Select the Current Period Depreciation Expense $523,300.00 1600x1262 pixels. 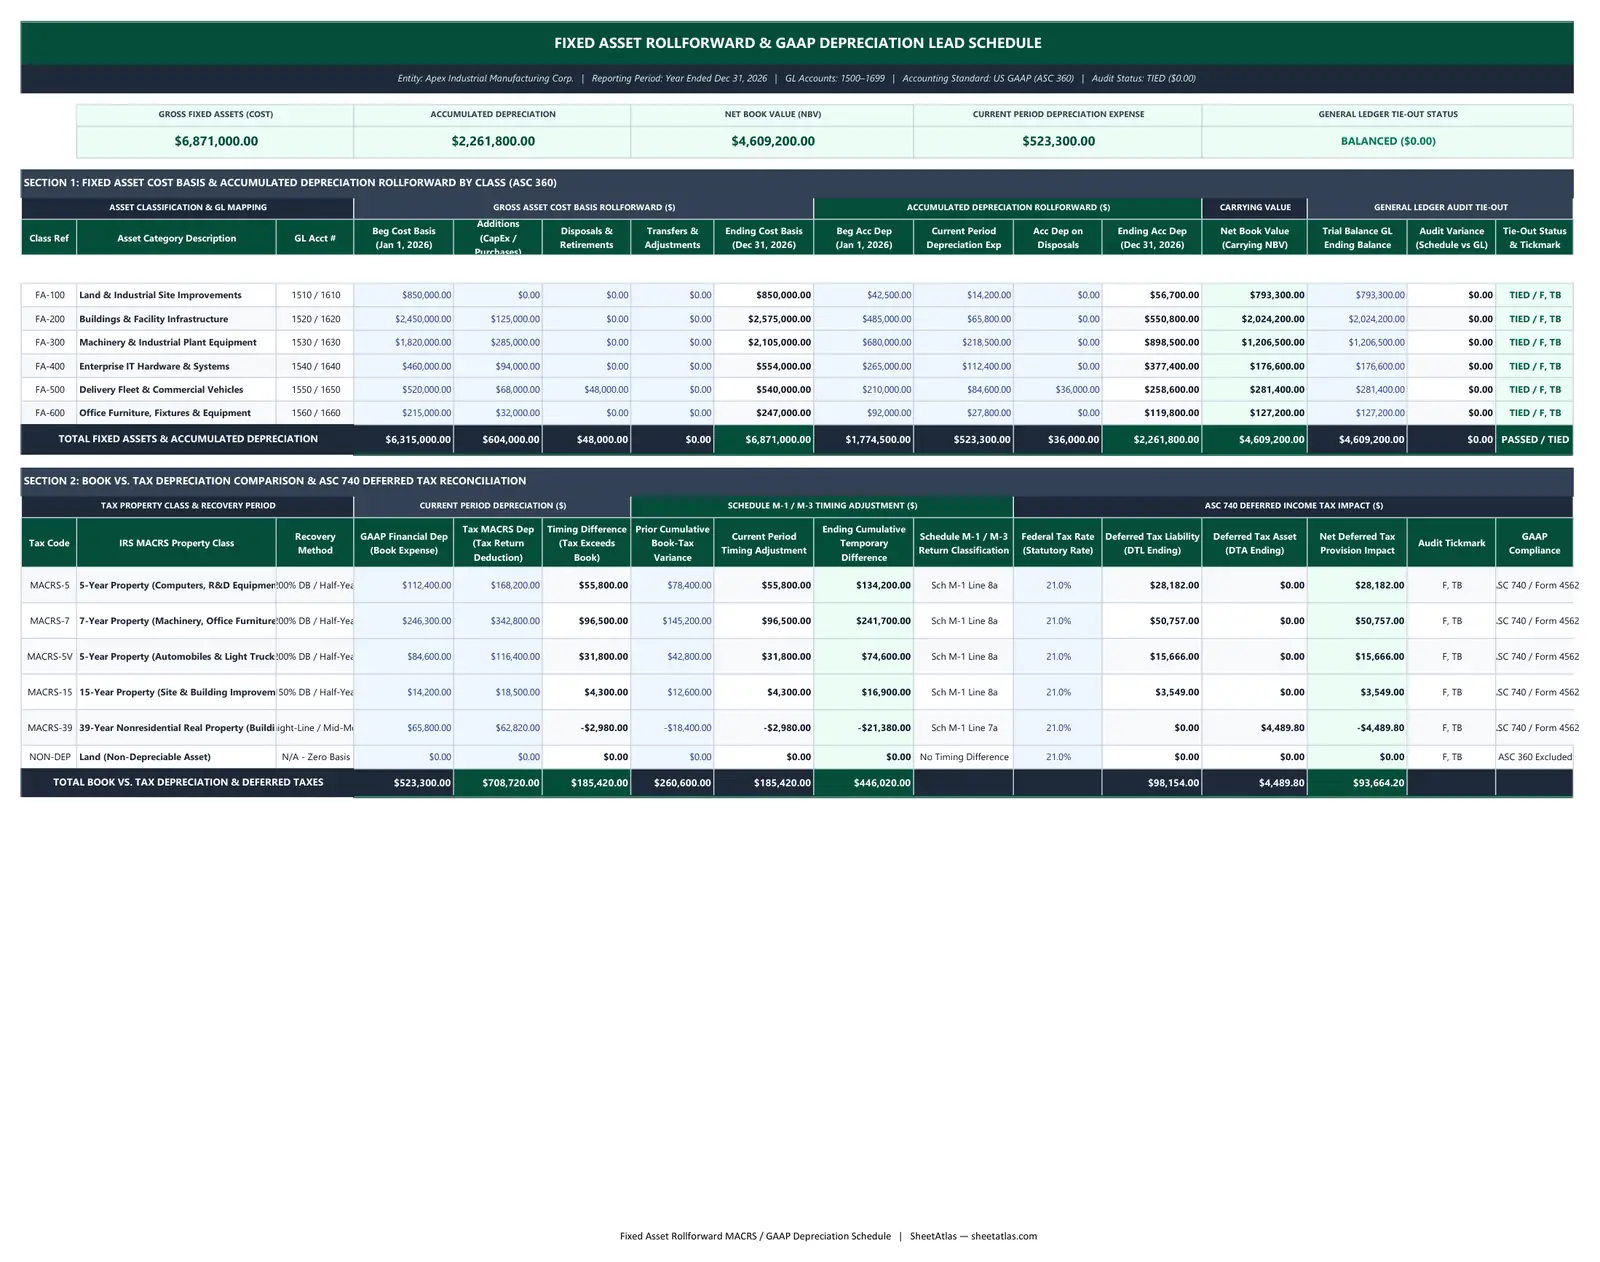(1058, 141)
